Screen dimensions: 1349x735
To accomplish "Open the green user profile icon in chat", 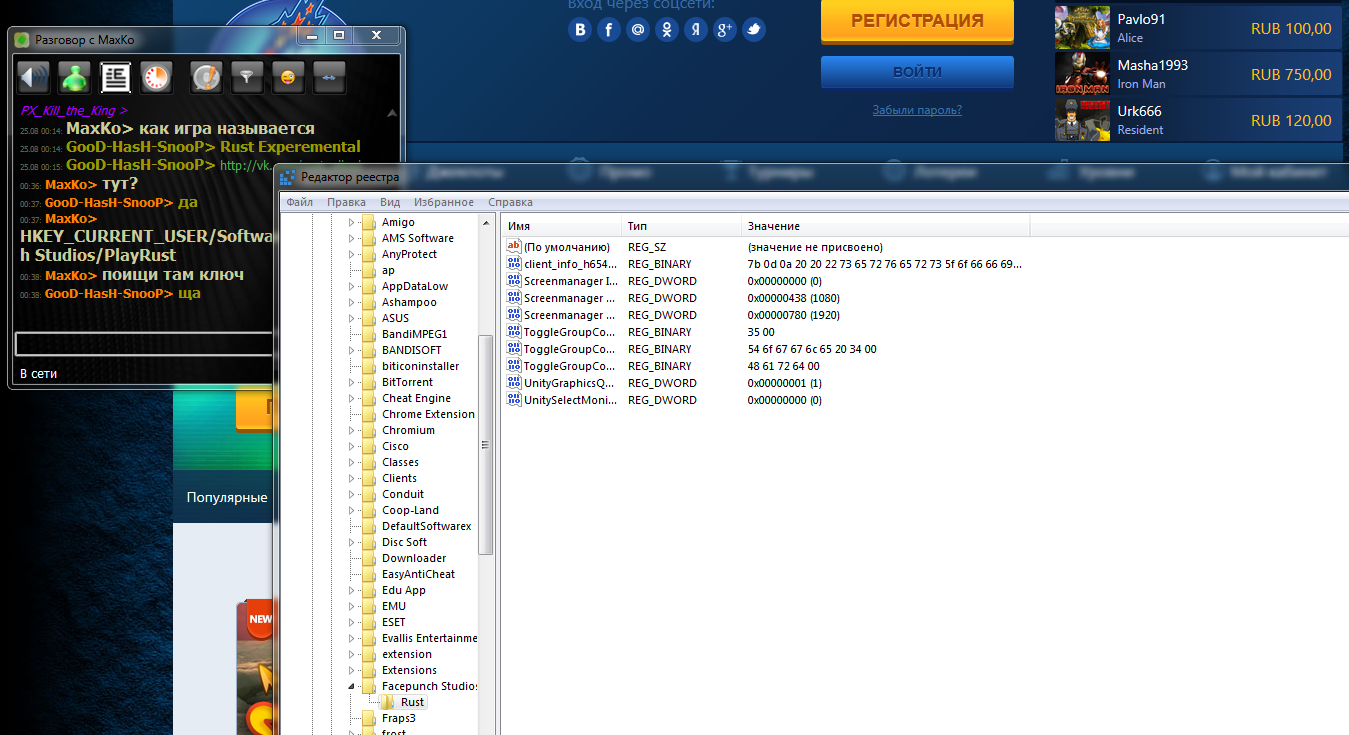I will click(75, 77).
